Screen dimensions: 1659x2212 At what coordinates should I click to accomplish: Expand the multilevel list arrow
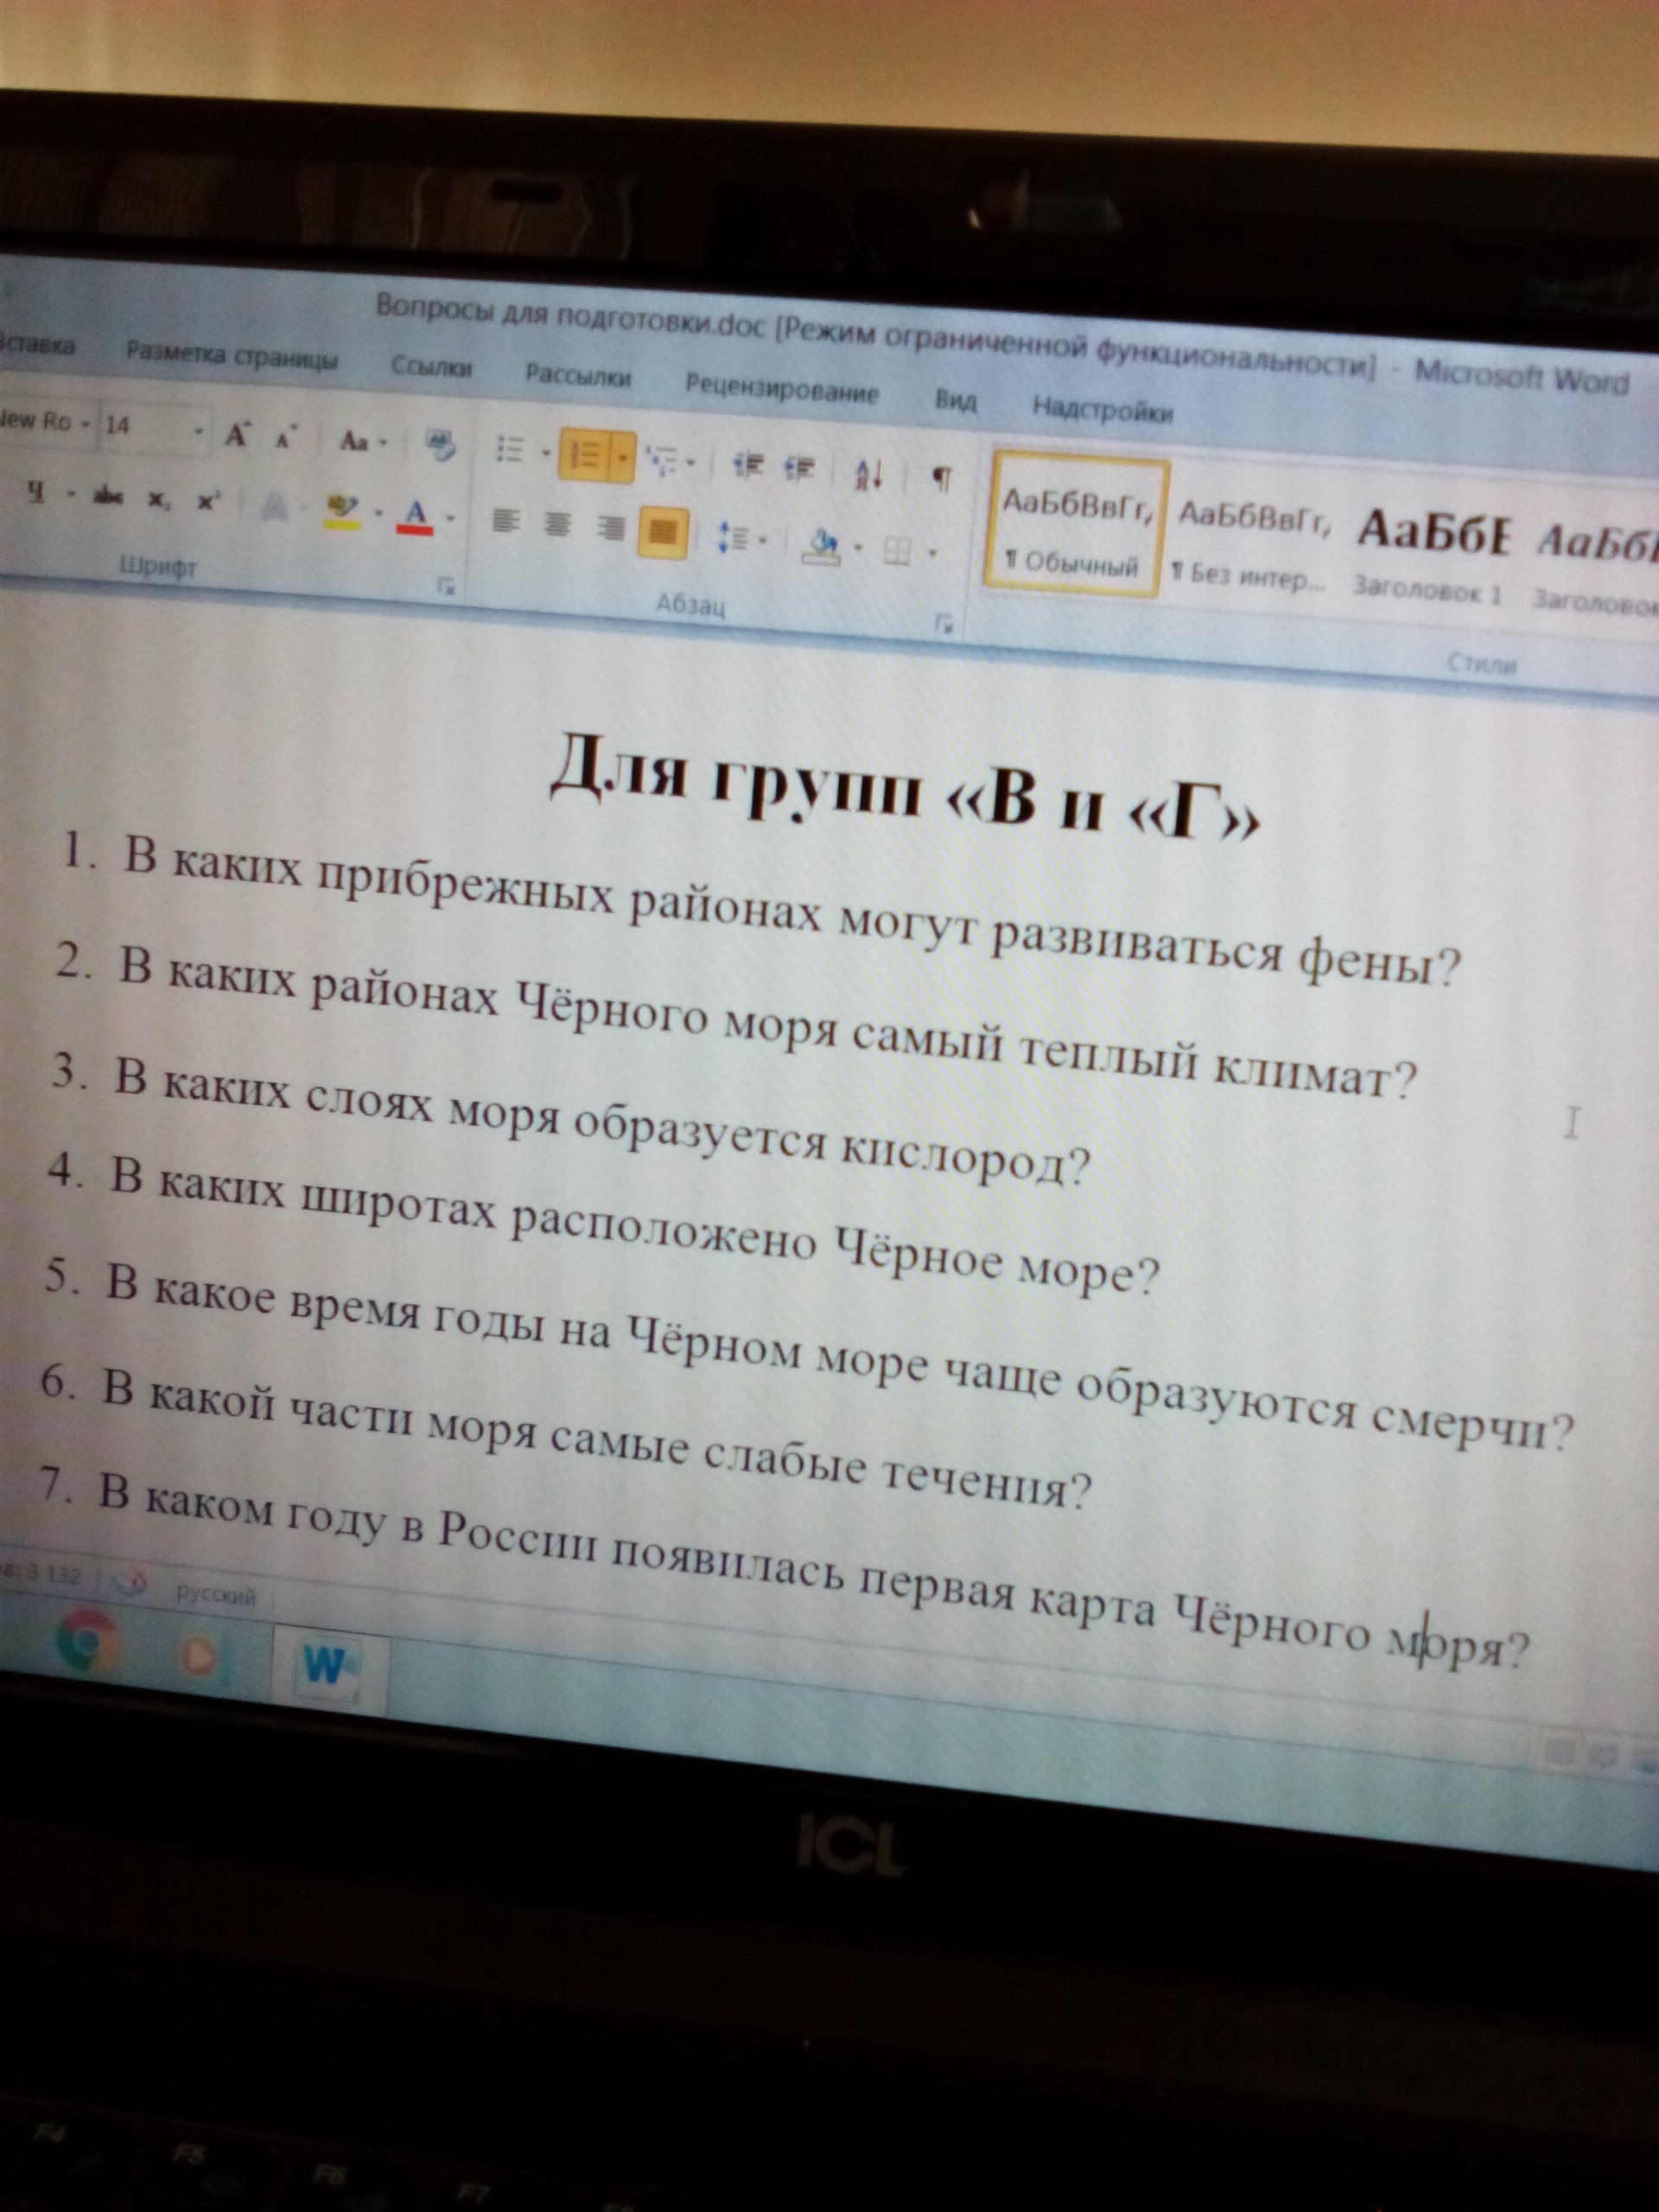(x=690, y=463)
